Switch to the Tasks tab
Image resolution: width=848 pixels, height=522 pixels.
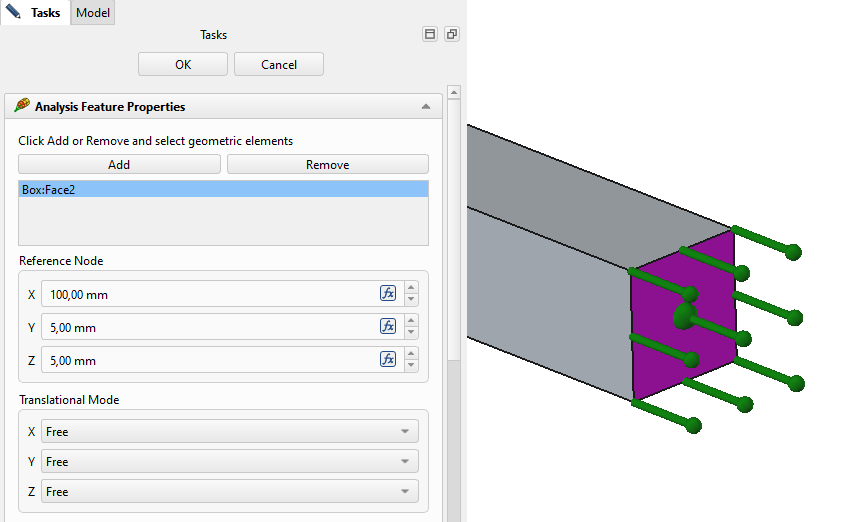pos(35,13)
